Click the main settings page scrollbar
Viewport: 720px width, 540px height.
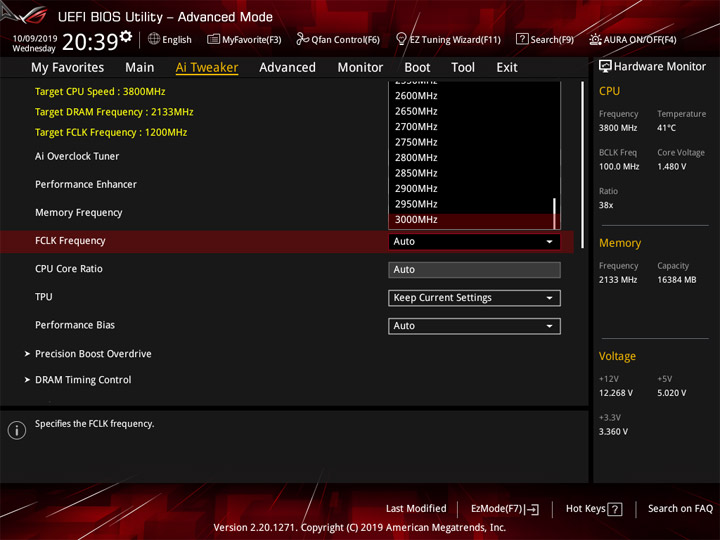pyautogui.click(x=583, y=165)
